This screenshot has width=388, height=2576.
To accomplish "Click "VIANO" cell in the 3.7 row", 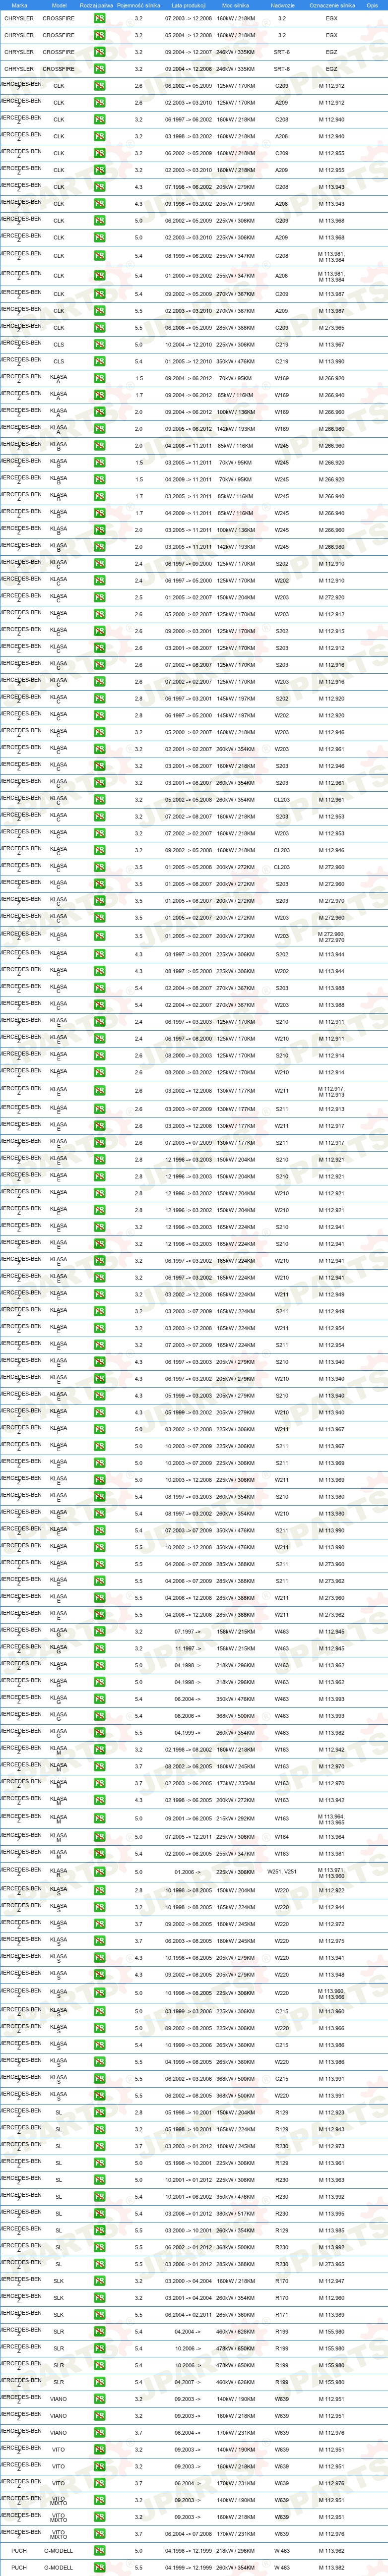I will pos(58,2432).
